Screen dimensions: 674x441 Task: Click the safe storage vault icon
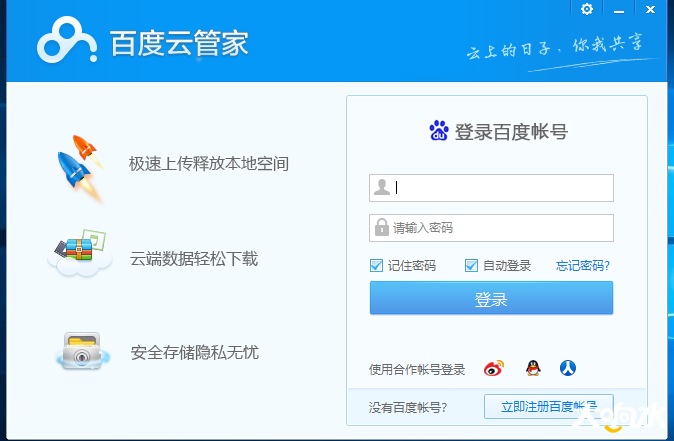[x=82, y=351]
